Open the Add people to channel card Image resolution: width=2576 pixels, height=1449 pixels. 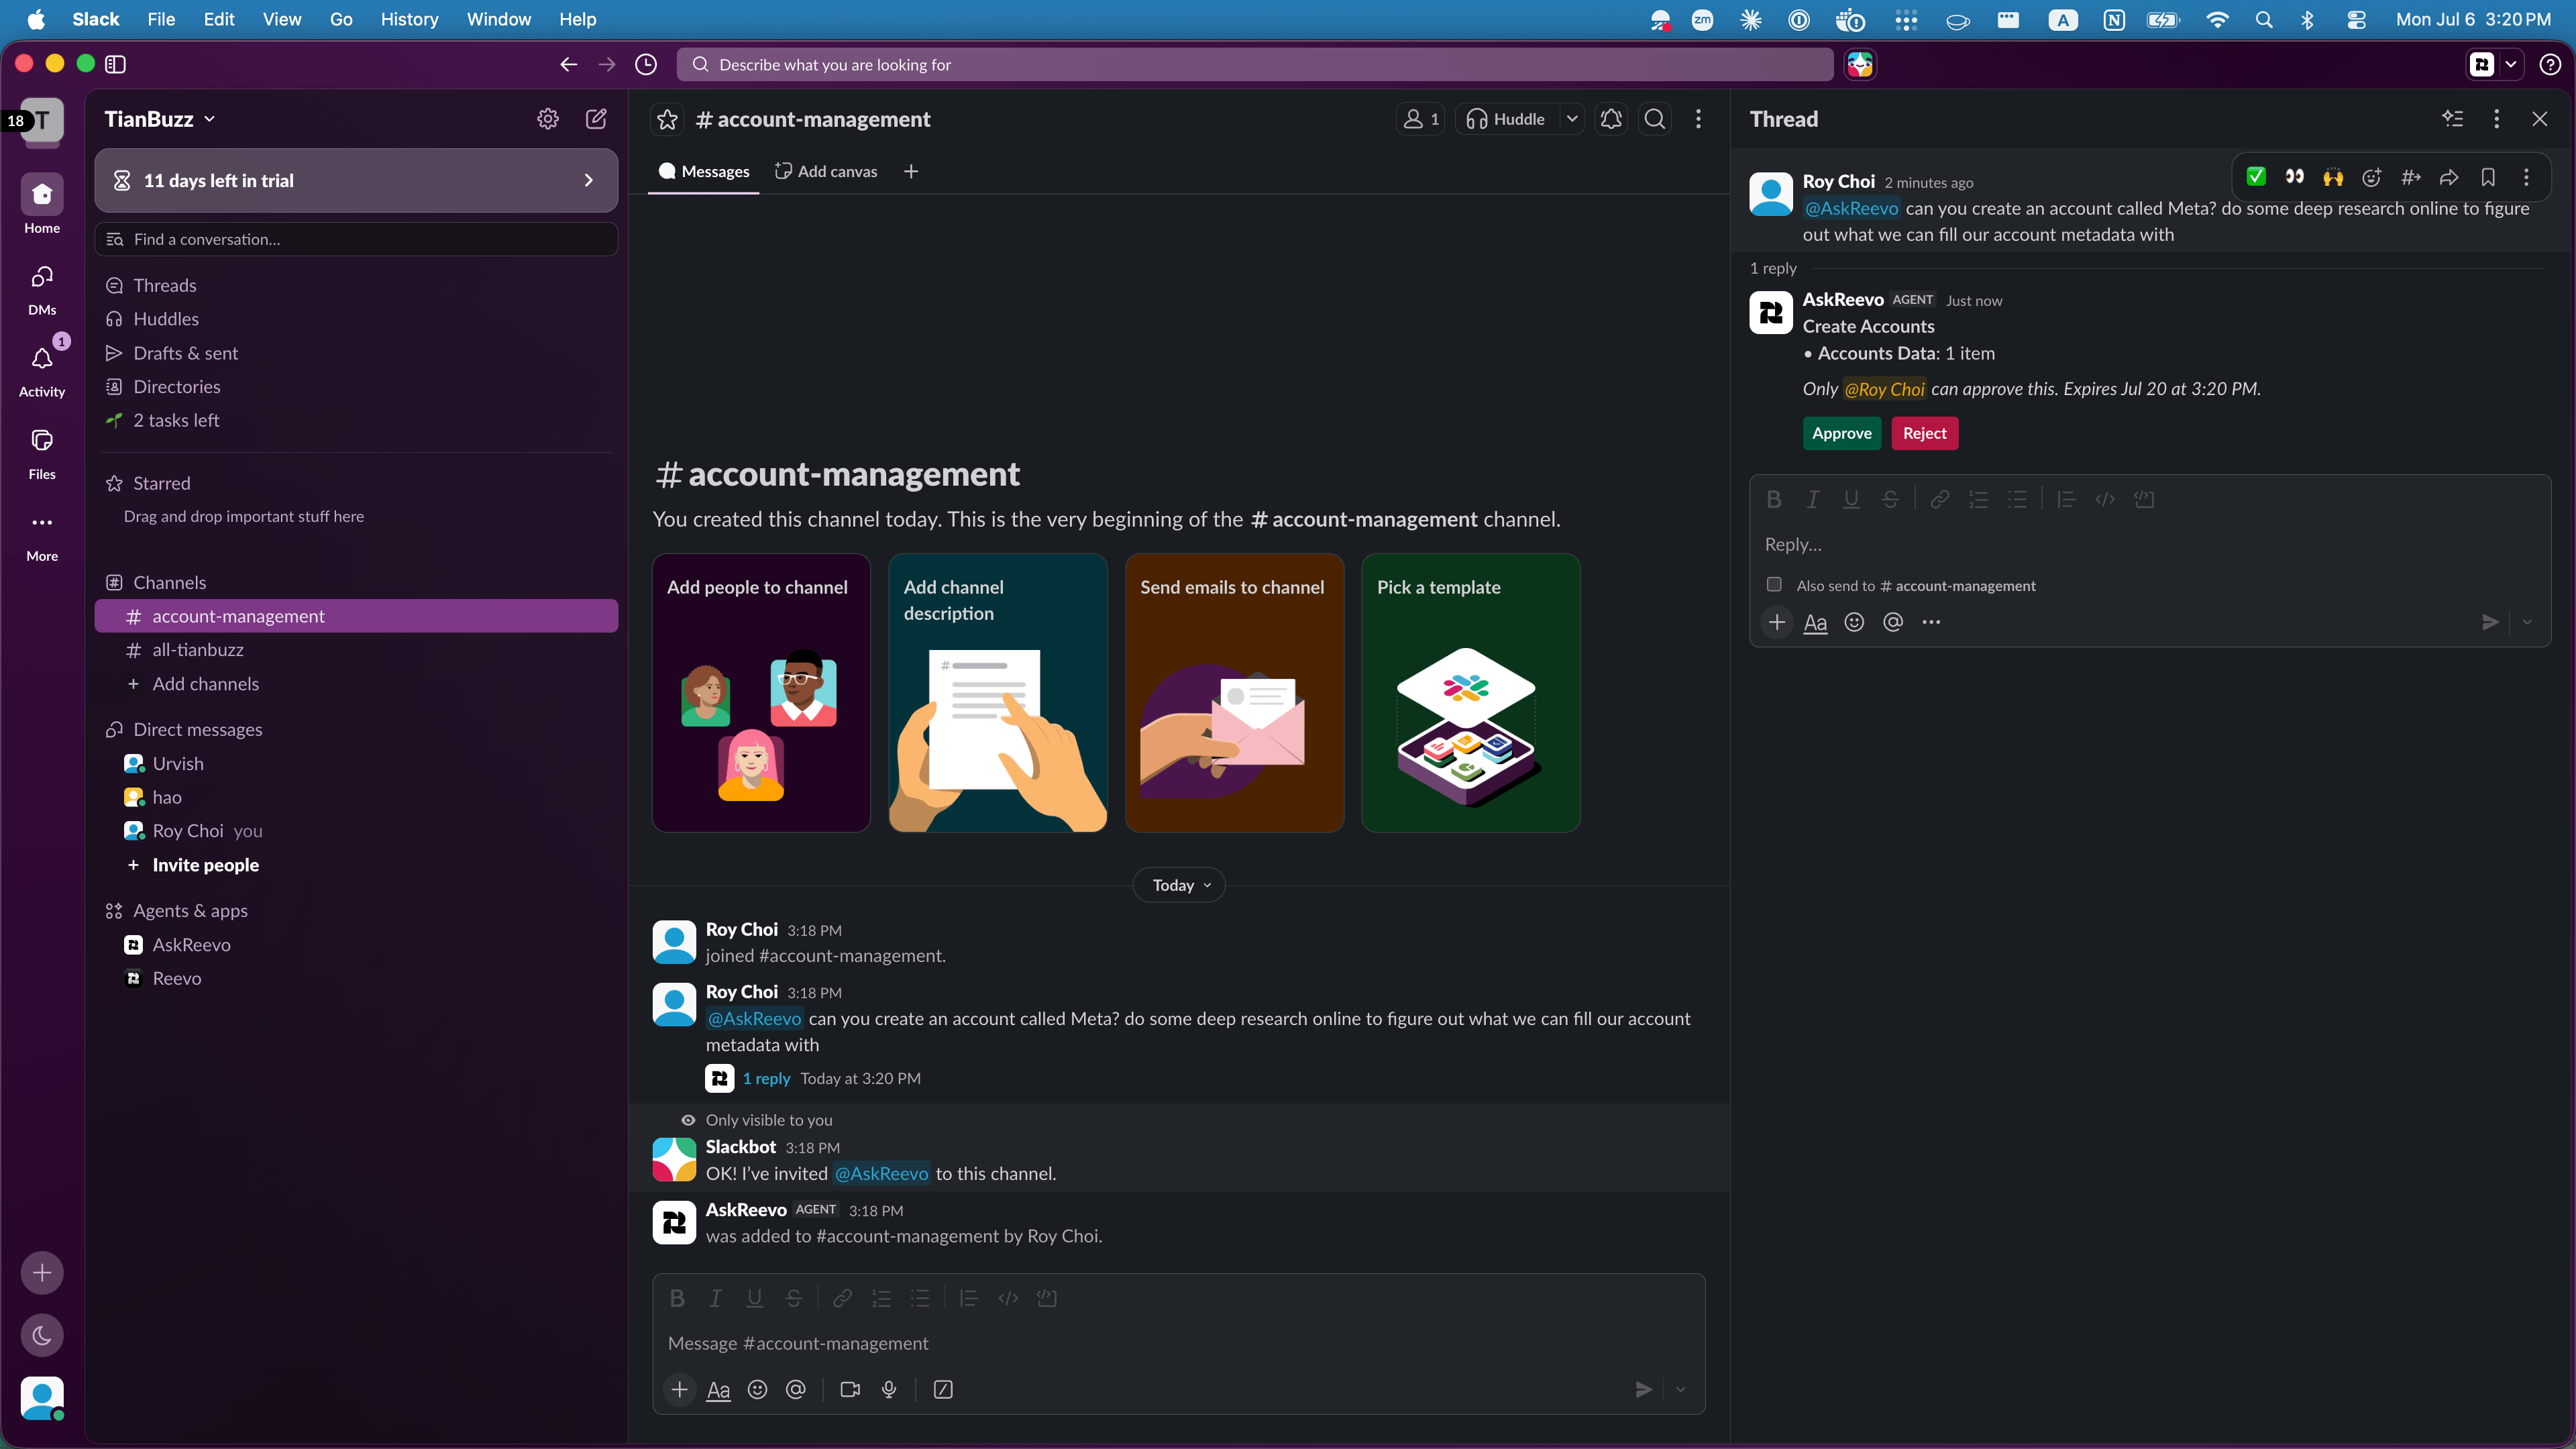(x=761, y=692)
